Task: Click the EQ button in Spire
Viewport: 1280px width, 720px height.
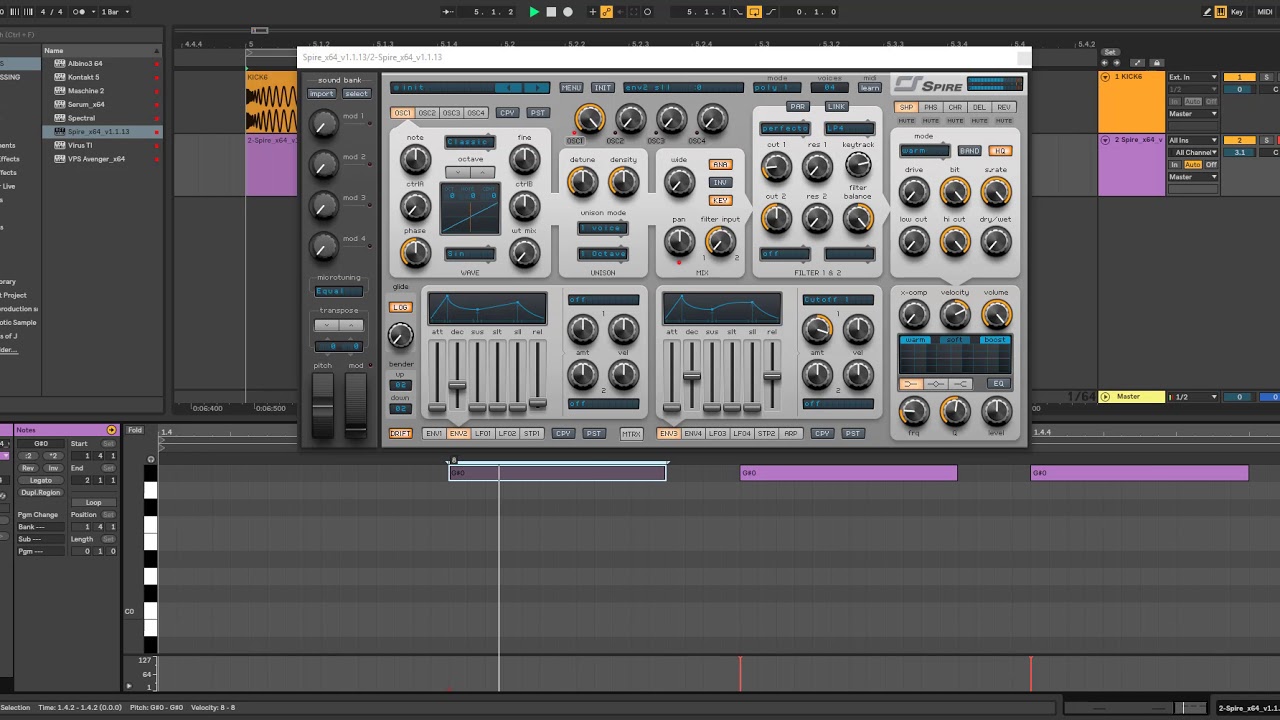Action: 998,384
